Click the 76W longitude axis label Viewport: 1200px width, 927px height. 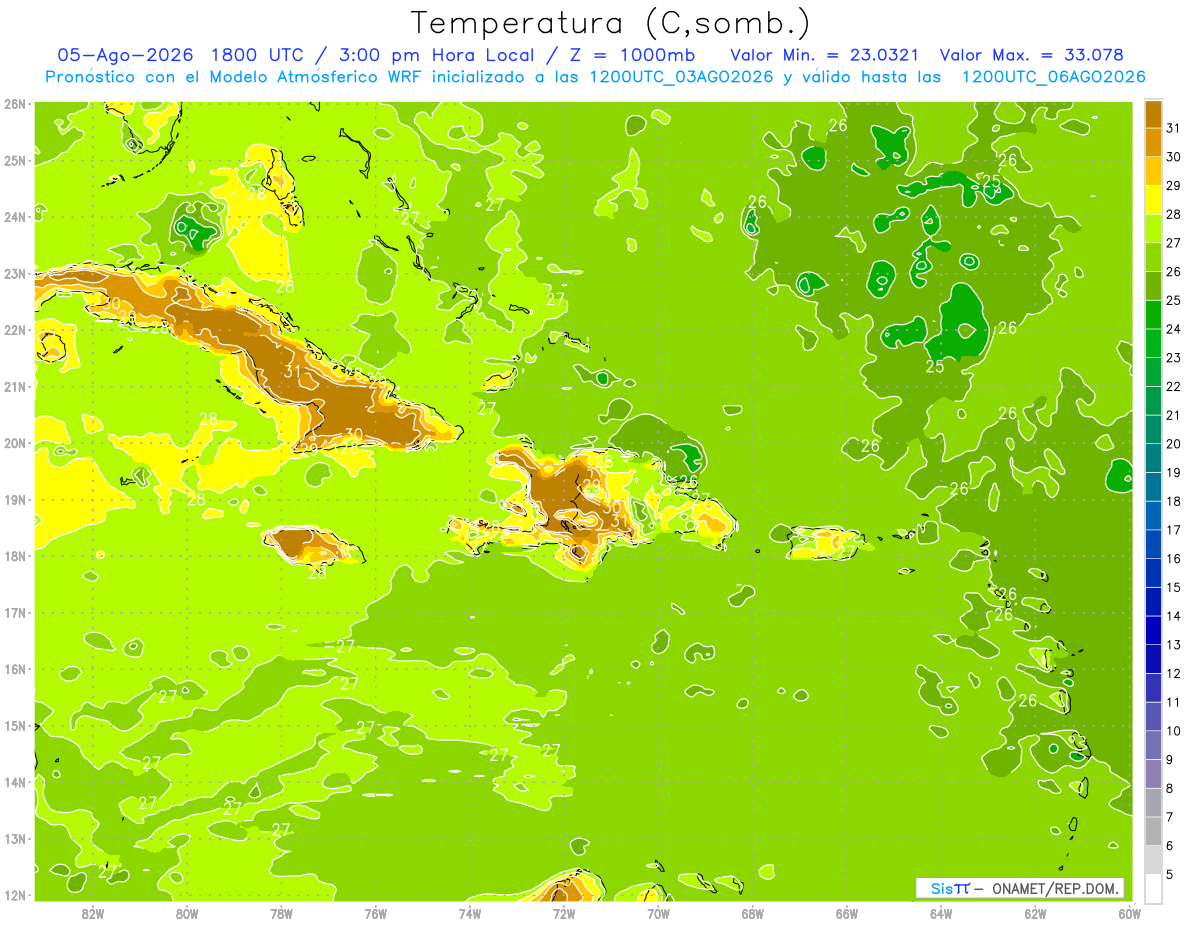[376, 913]
